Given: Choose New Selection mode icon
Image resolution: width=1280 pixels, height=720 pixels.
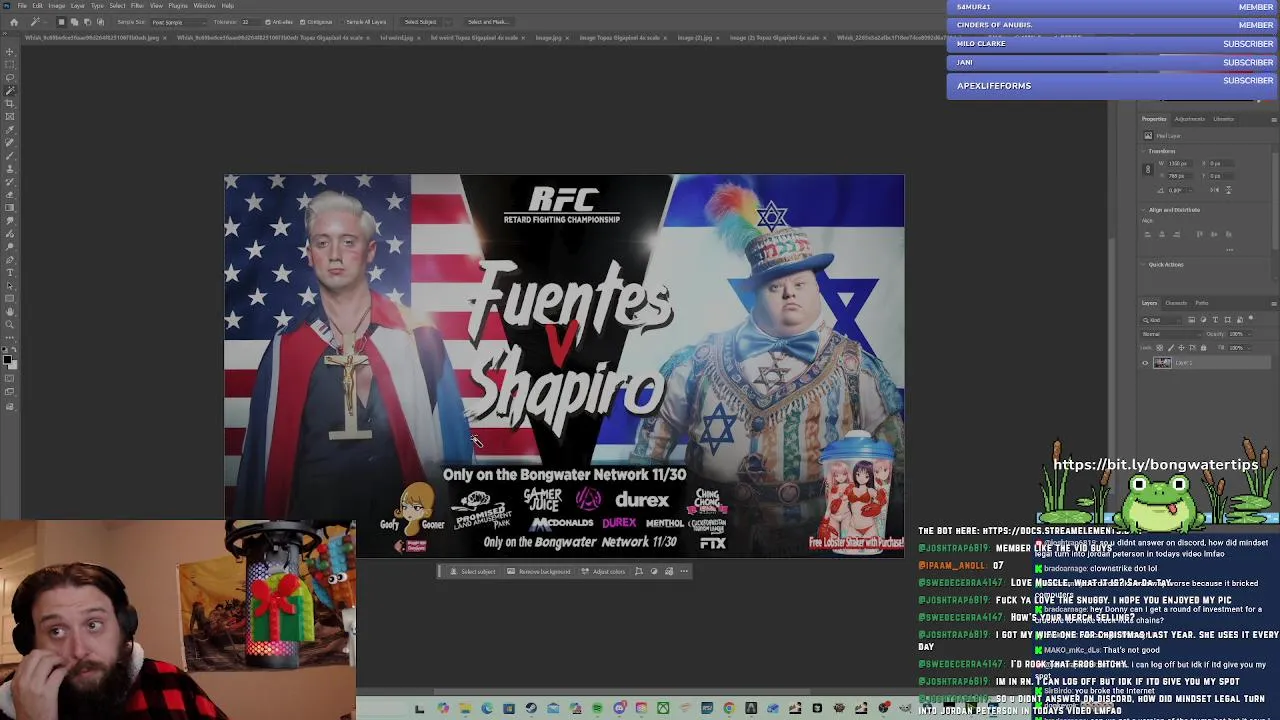Looking at the screenshot, I should pyautogui.click(x=61, y=21).
